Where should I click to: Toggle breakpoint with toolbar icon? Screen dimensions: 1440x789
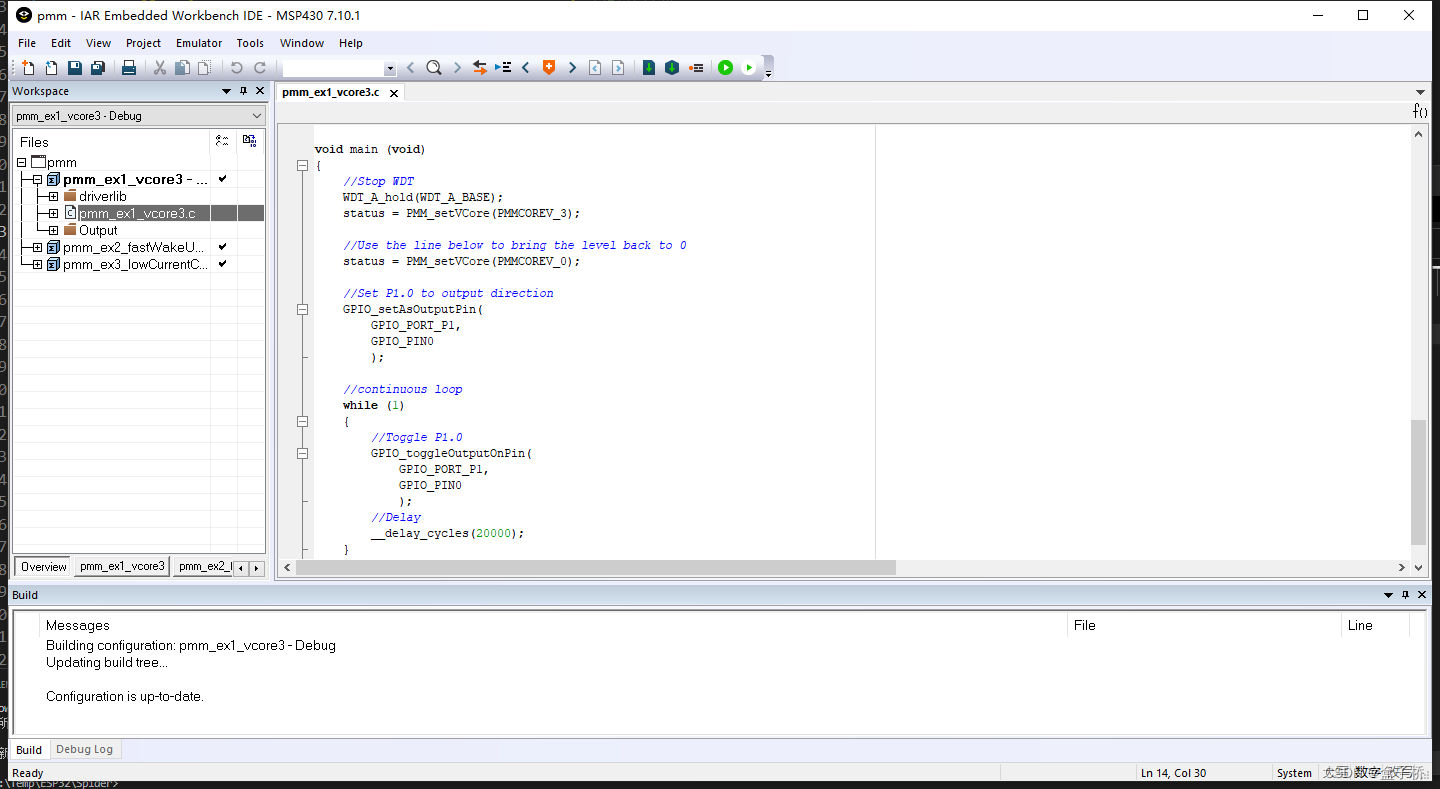coord(696,68)
